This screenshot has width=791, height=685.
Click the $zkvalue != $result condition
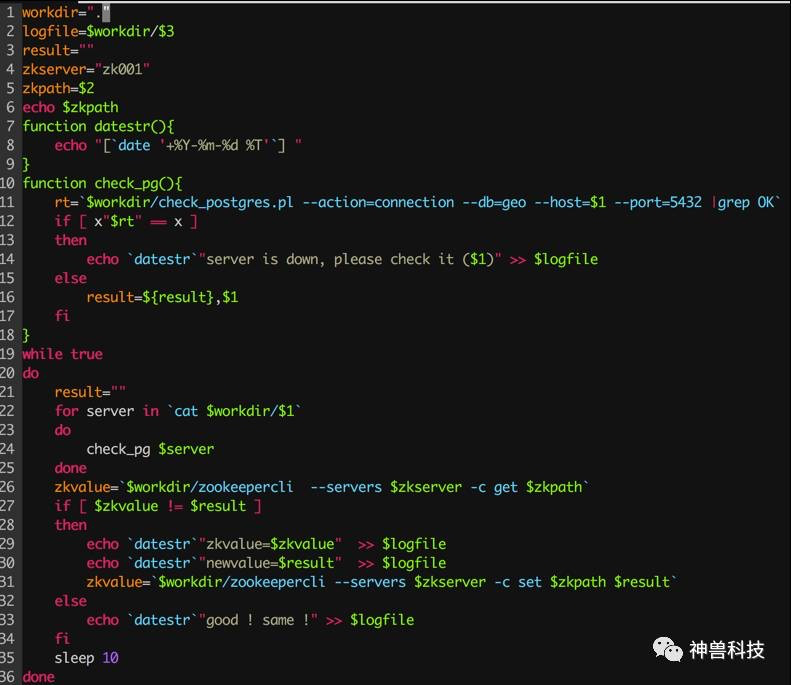170,506
